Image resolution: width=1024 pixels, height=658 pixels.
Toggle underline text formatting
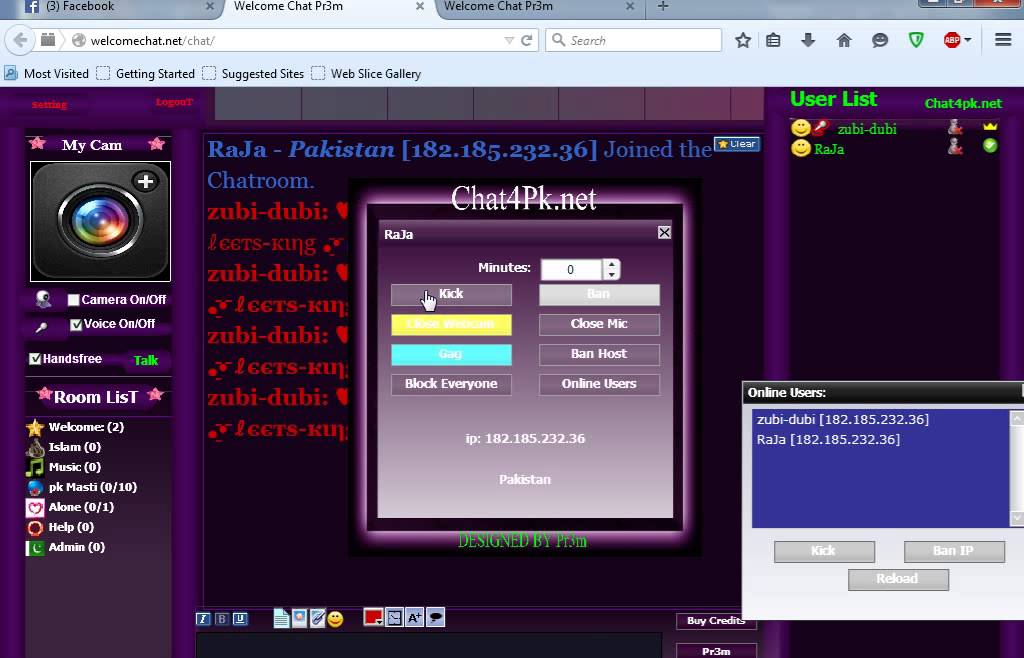click(240, 619)
